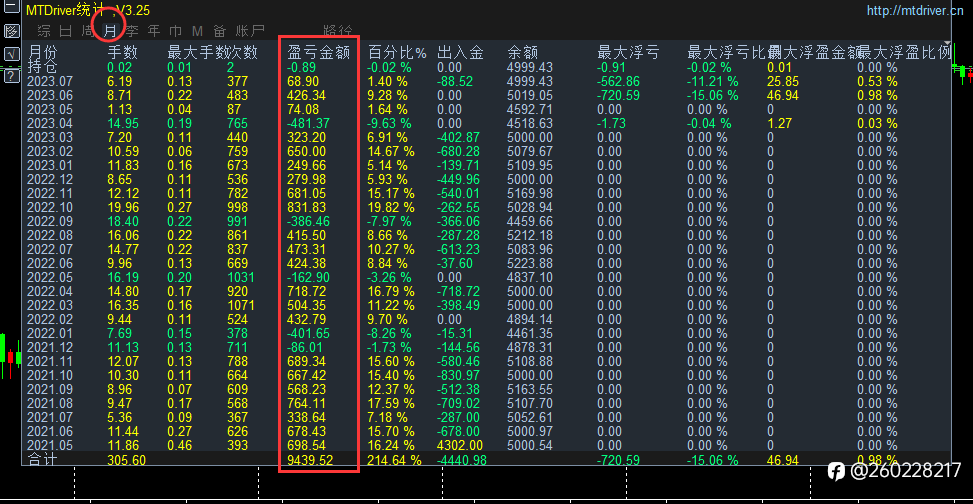The width and height of the screenshot is (973, 504).
Task: Open the http://mtdriver.cn link
Action: (915, 11)
